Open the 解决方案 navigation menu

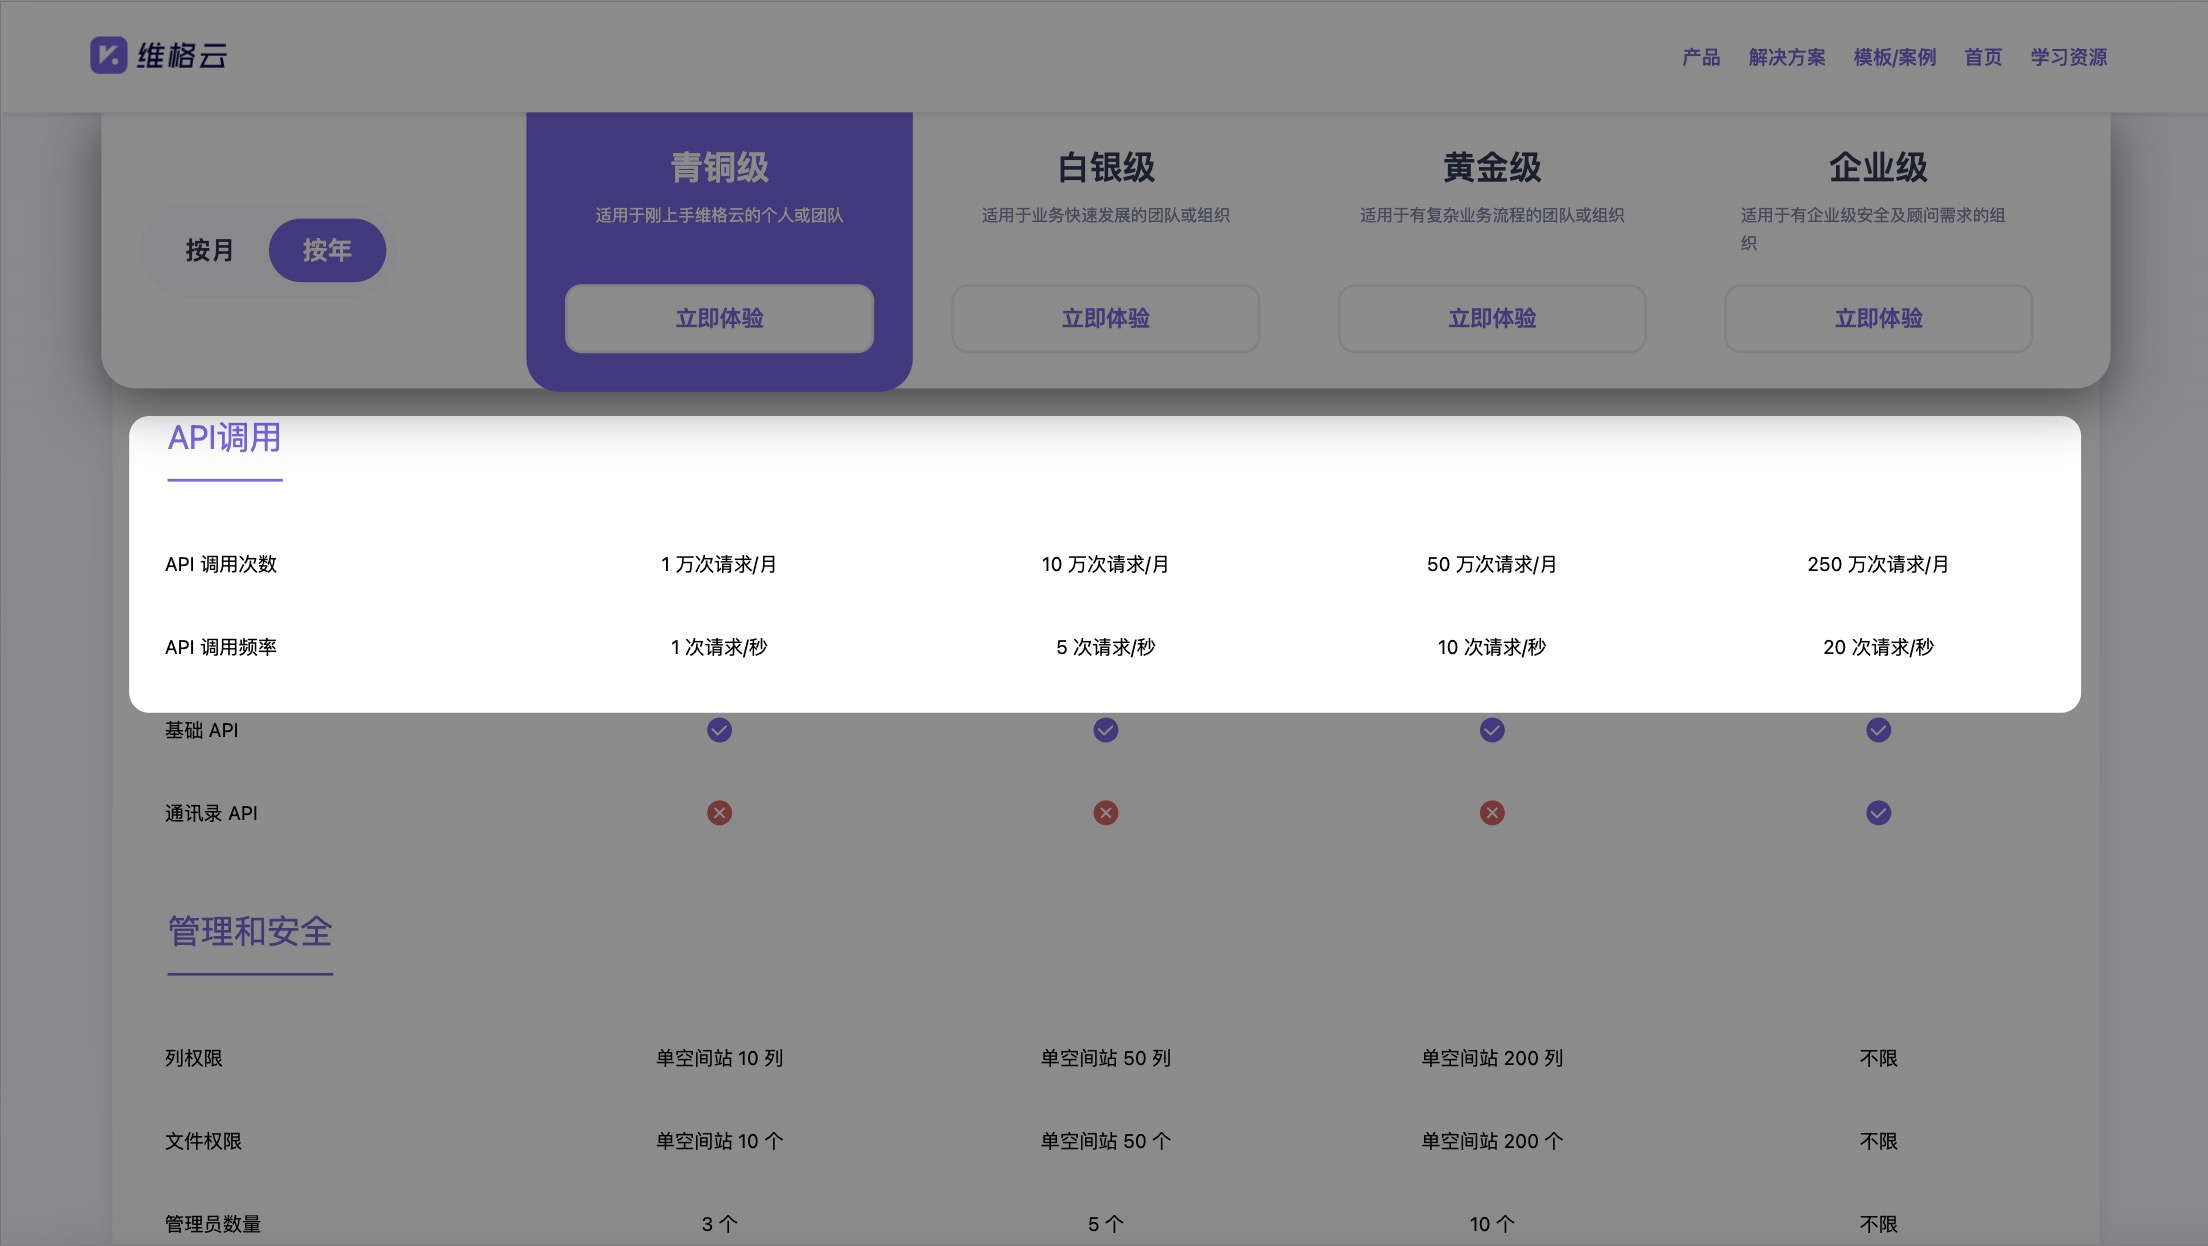coord(1787,57)
